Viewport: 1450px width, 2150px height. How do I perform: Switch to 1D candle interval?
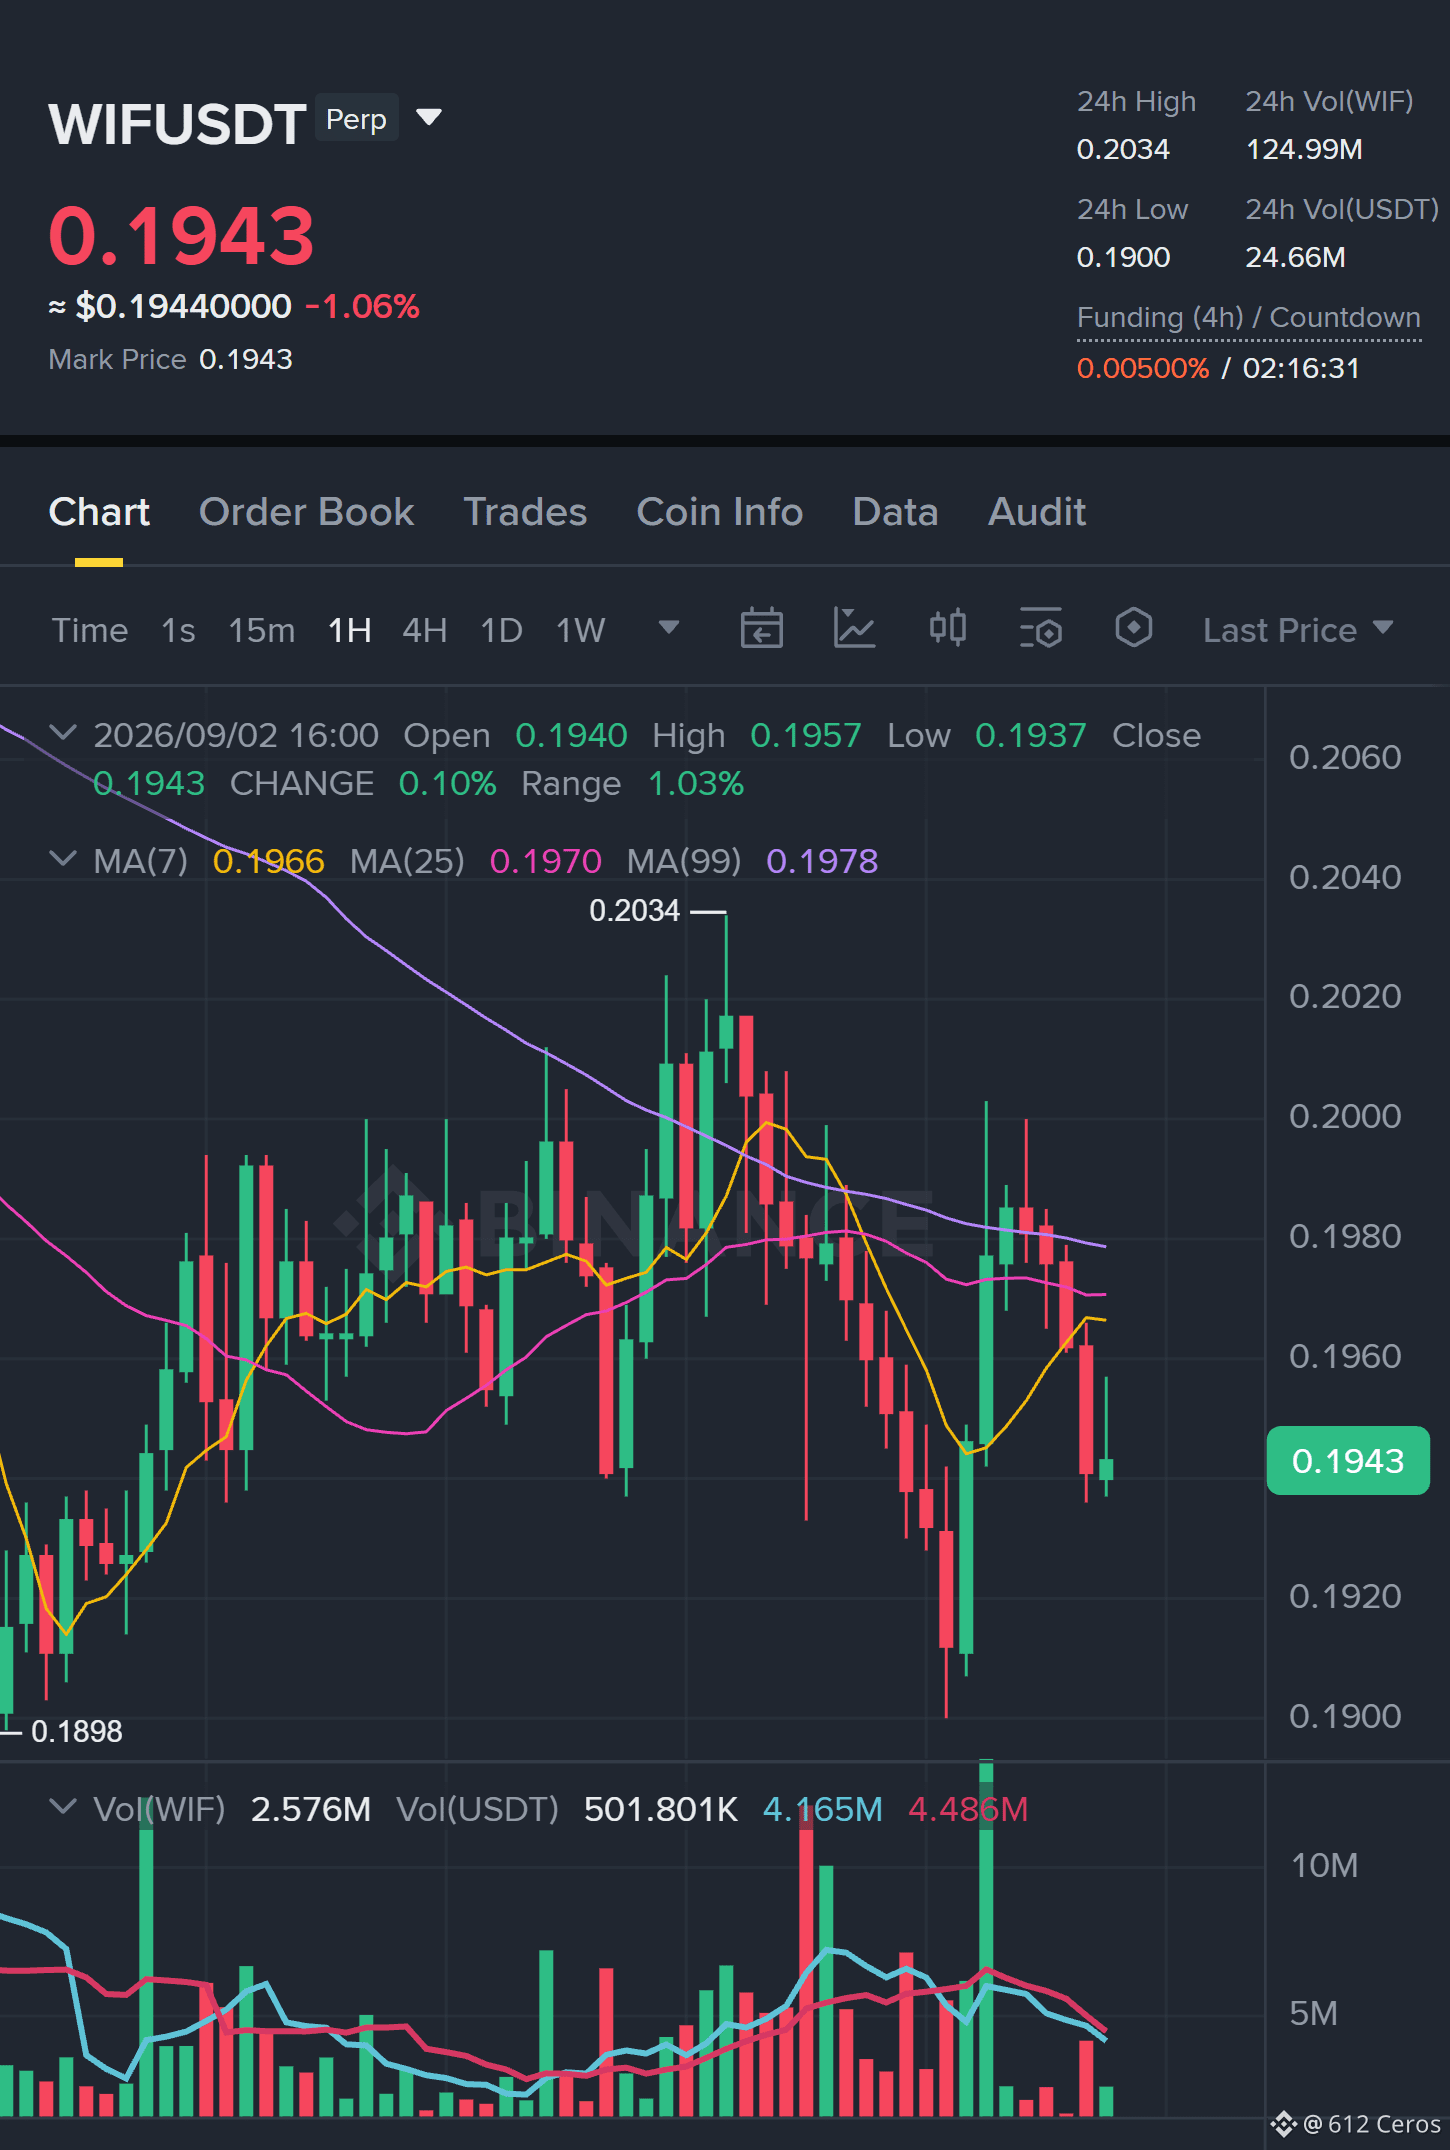pos(501,630)
